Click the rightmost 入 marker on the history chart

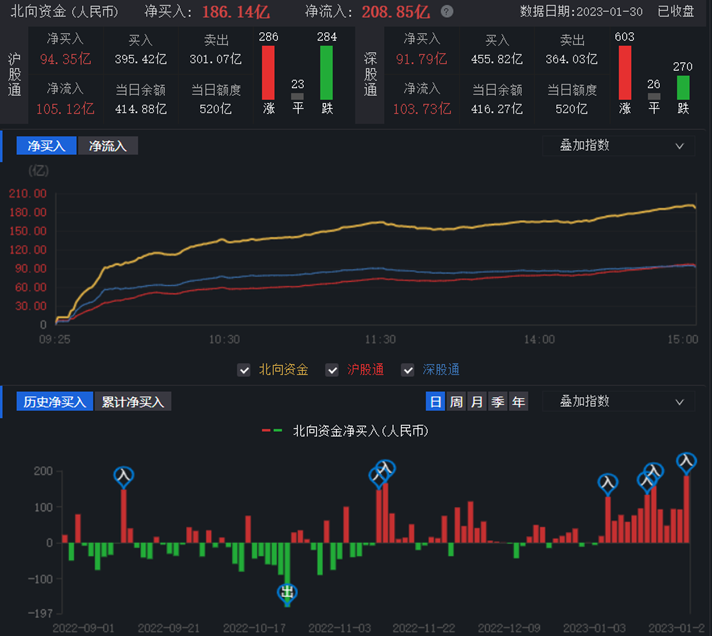[686, 462]
